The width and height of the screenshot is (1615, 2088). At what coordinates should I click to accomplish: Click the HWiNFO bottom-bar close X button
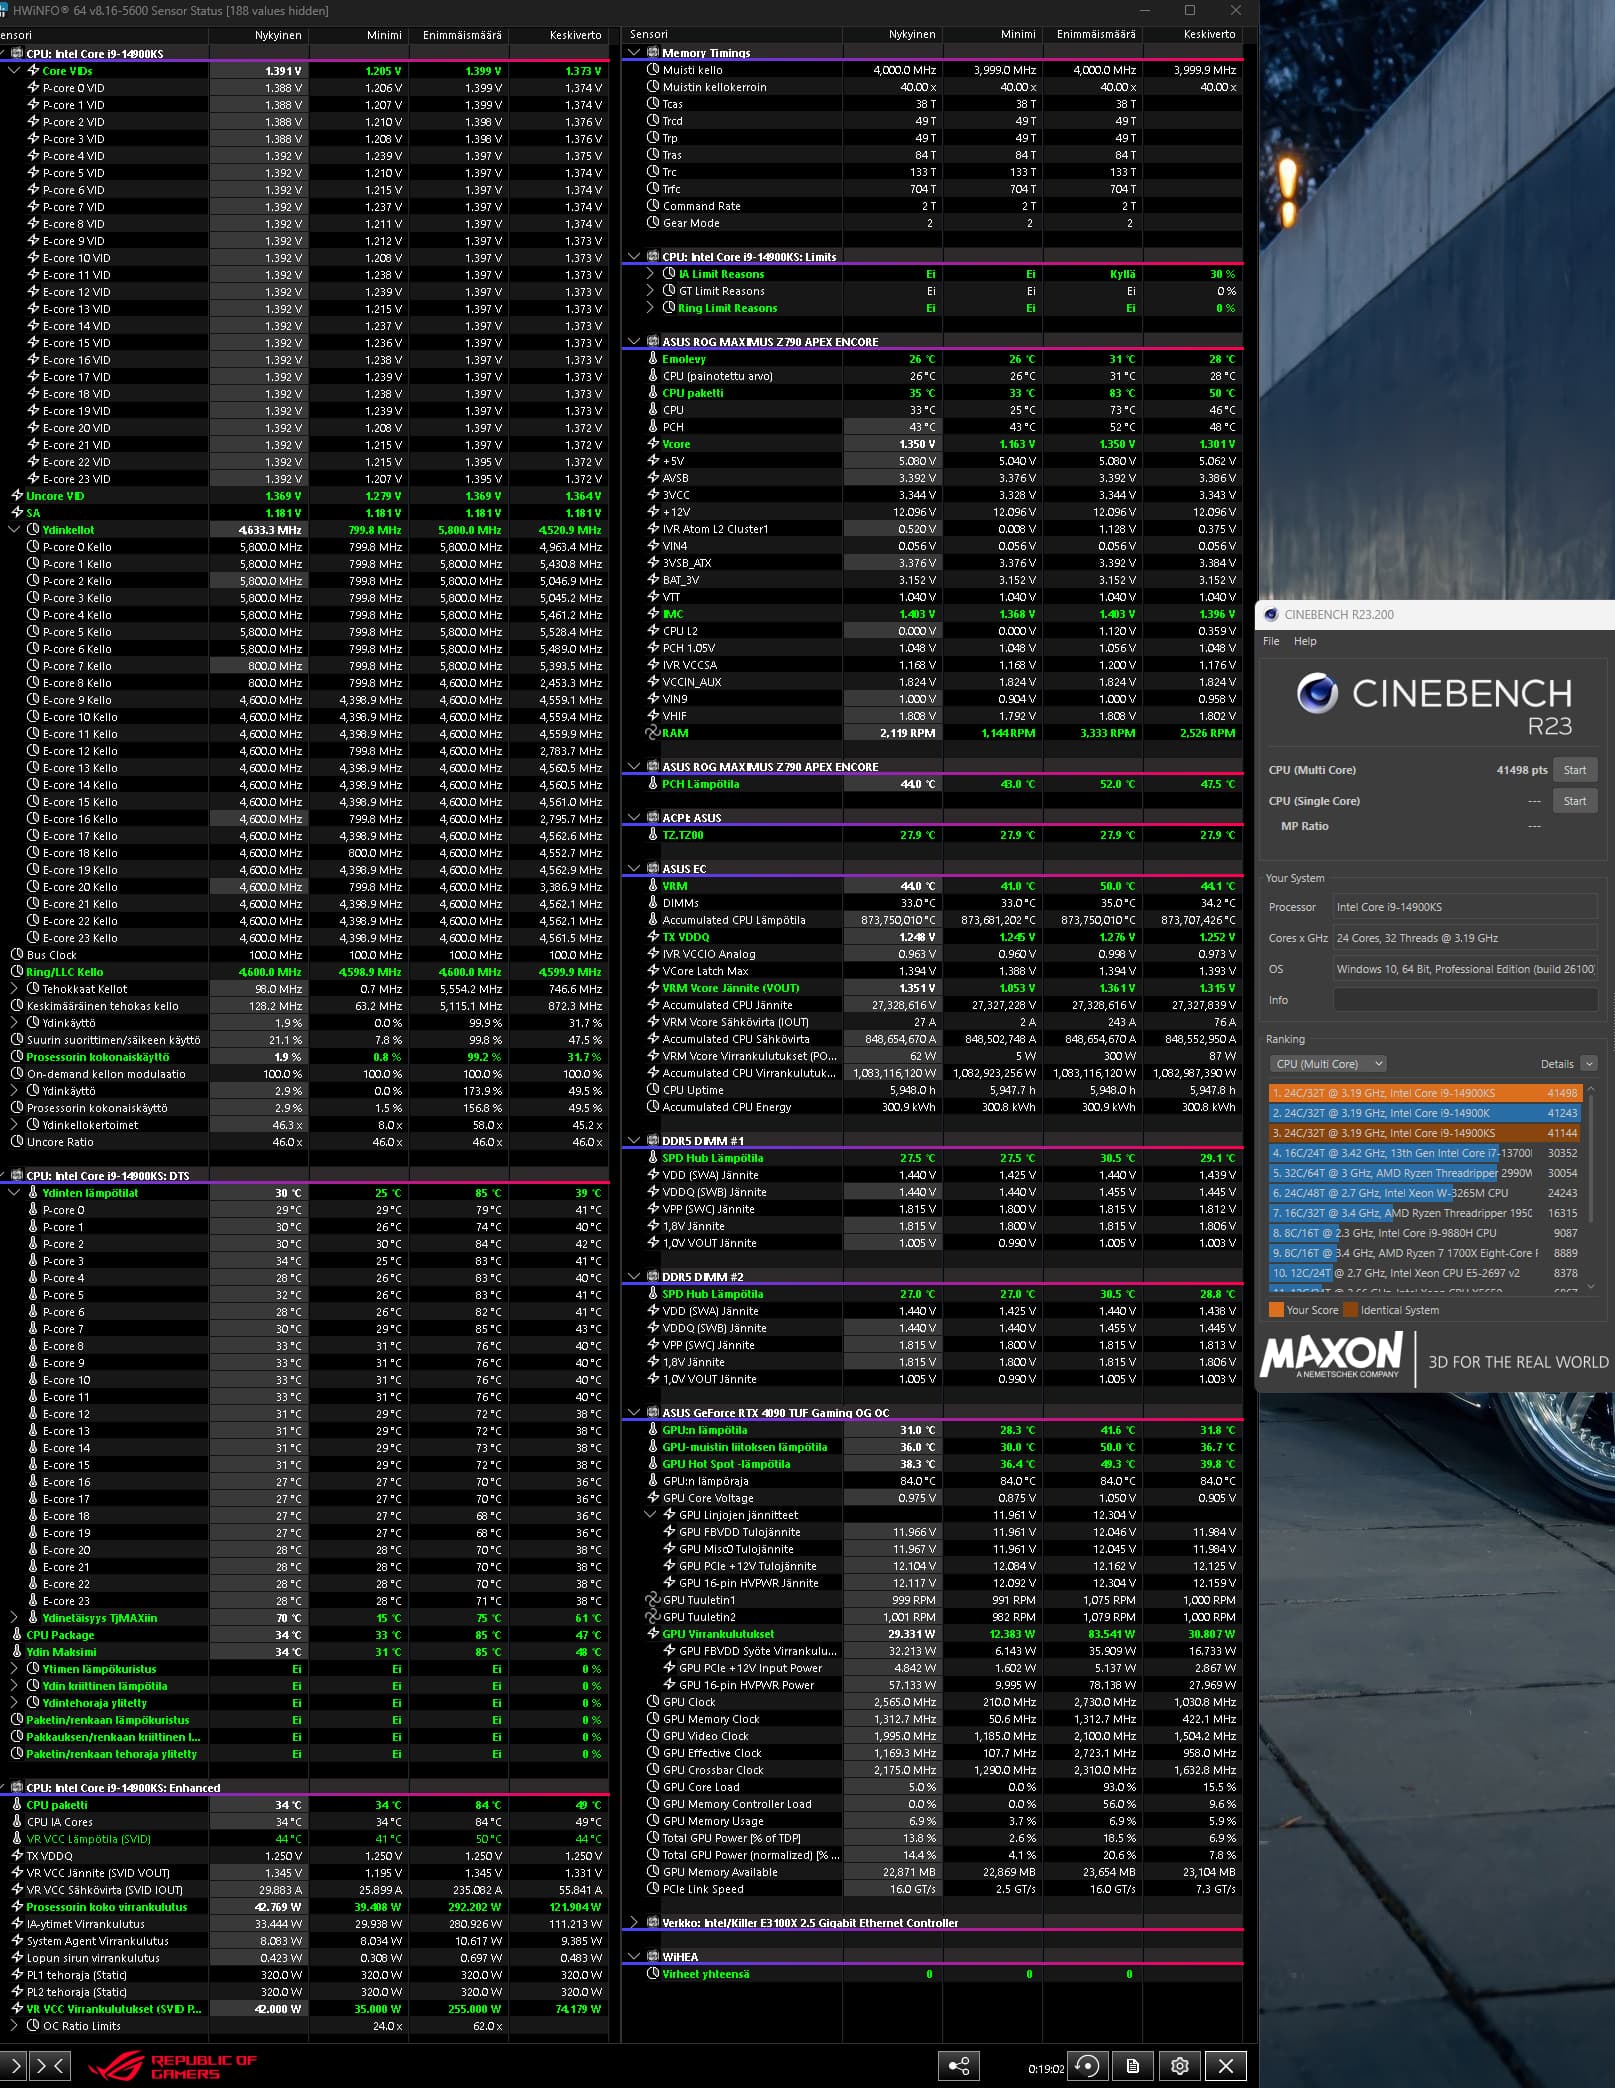[x=1226, y=2066]
